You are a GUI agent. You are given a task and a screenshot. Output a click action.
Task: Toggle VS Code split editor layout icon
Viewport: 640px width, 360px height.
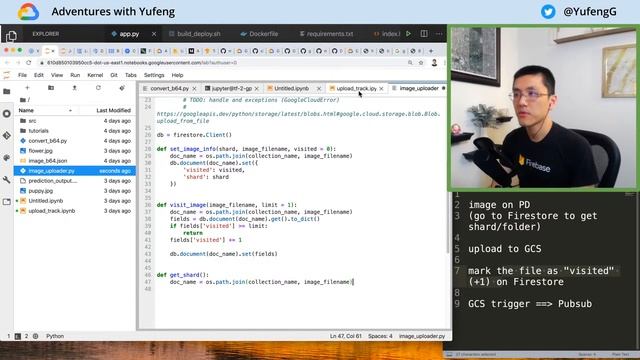click(424, 34)
